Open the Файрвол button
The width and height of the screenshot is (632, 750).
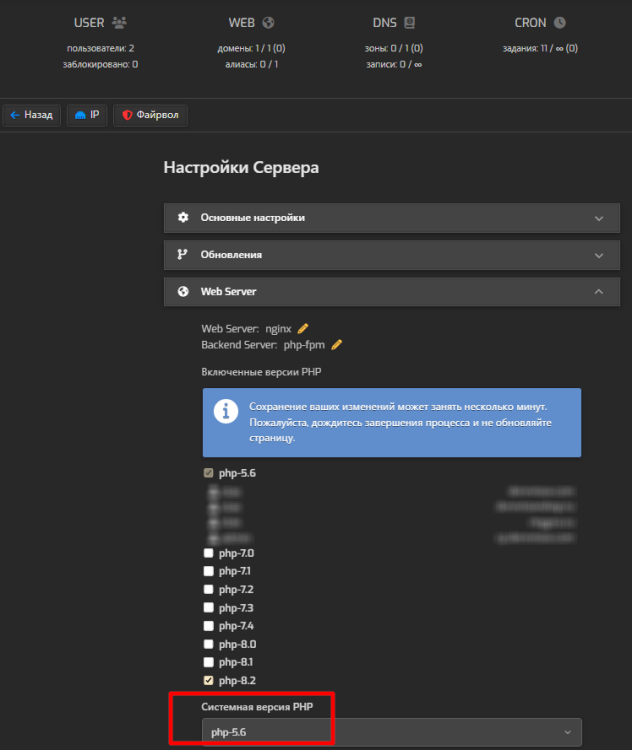coord(150,115)
